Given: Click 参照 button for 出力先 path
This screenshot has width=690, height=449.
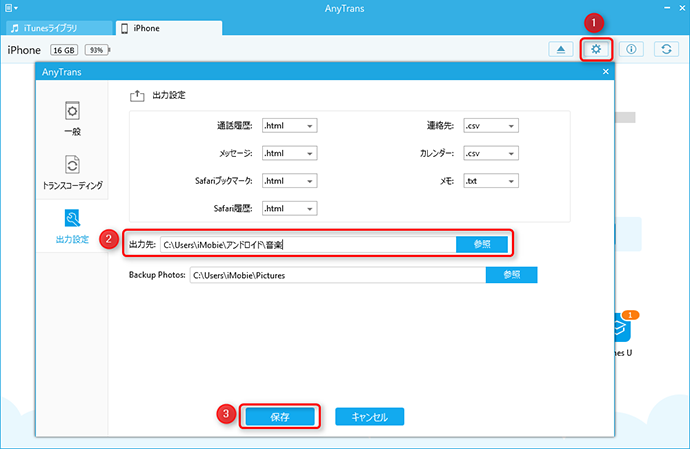Looking at the screenshot, I should tap(482, 244).
